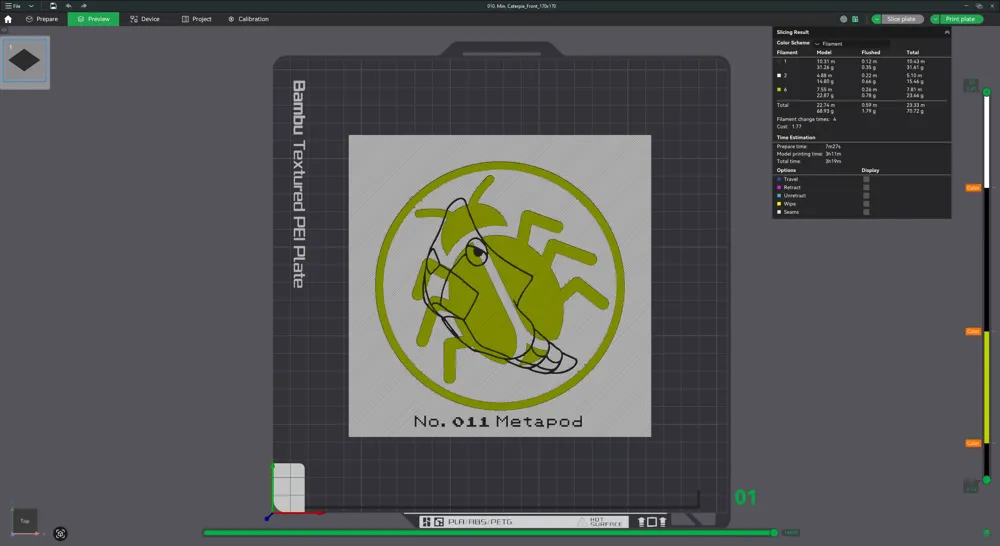This screenshot has height=546, width=1000.
Task: Click the top handle of the vertical layer slider
Action: [x=987, y=92]
